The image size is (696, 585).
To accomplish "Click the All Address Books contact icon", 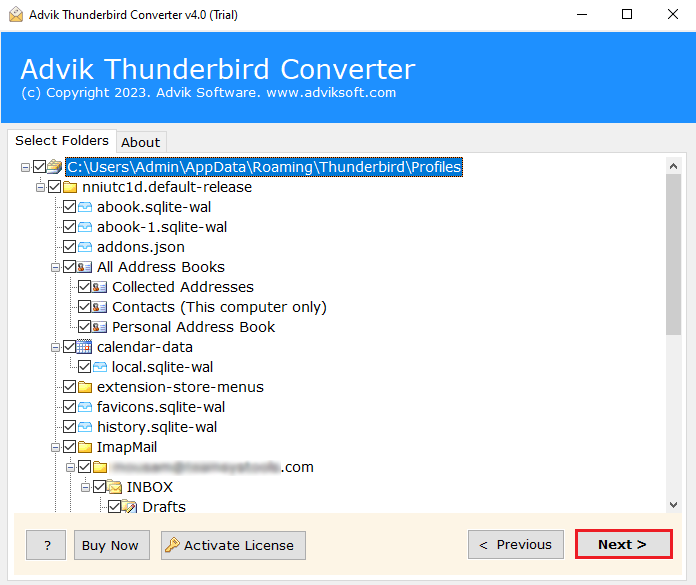I will pos(85,267).
